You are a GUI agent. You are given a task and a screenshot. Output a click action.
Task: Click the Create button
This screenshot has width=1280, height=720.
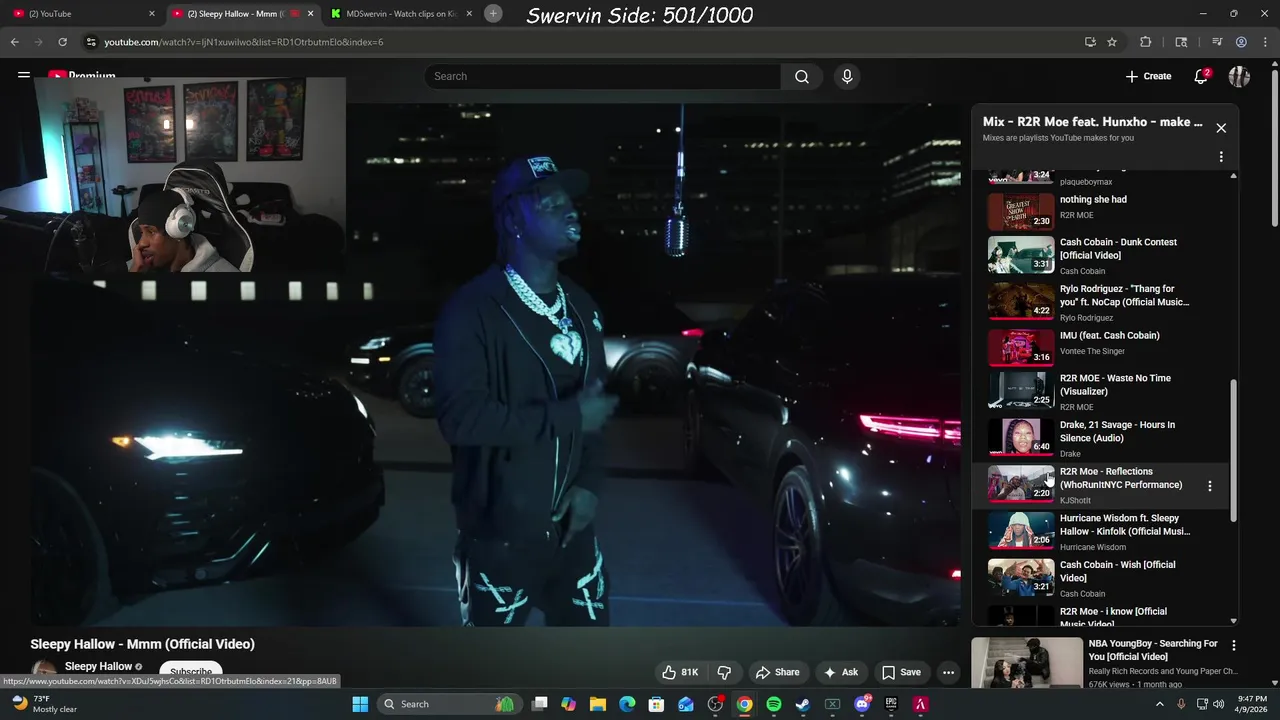tap(1148, 76)
